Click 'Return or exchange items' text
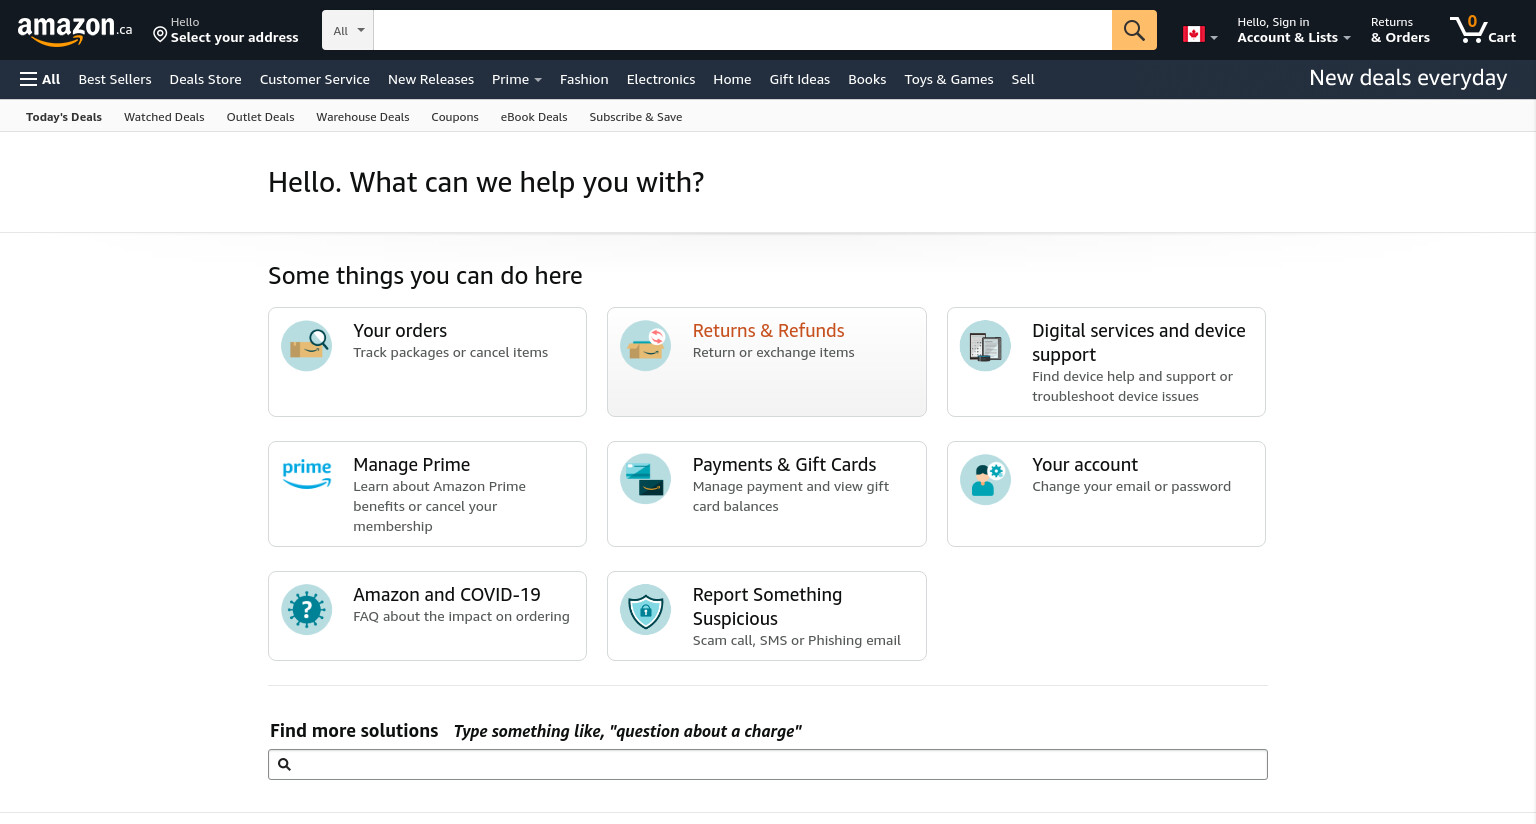This screenshot has height=824, width=1536. [x=773, y=353]
